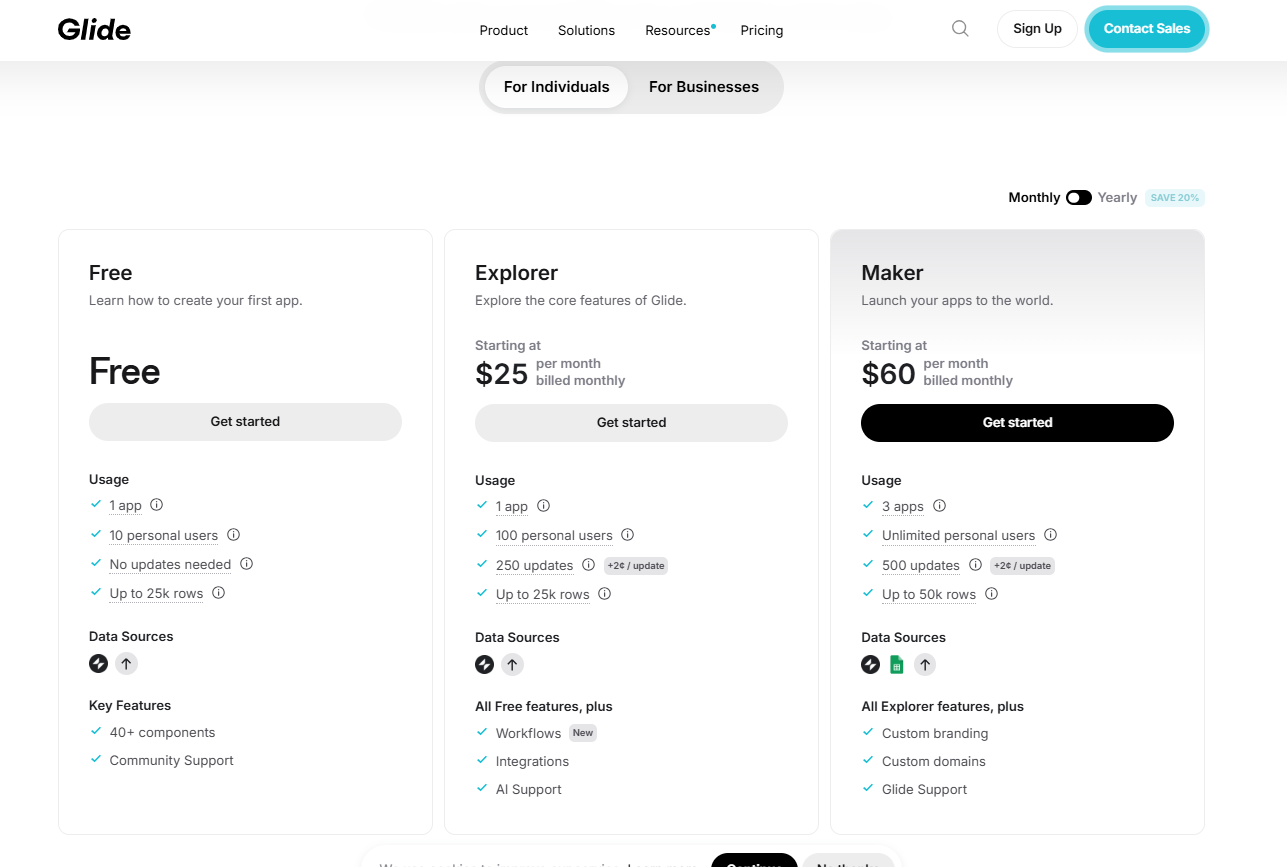The width and height of the screenshot is (1287, 867).
Task: Click Glide Tables icon in Free plan
Action: [x=98, y=663]
